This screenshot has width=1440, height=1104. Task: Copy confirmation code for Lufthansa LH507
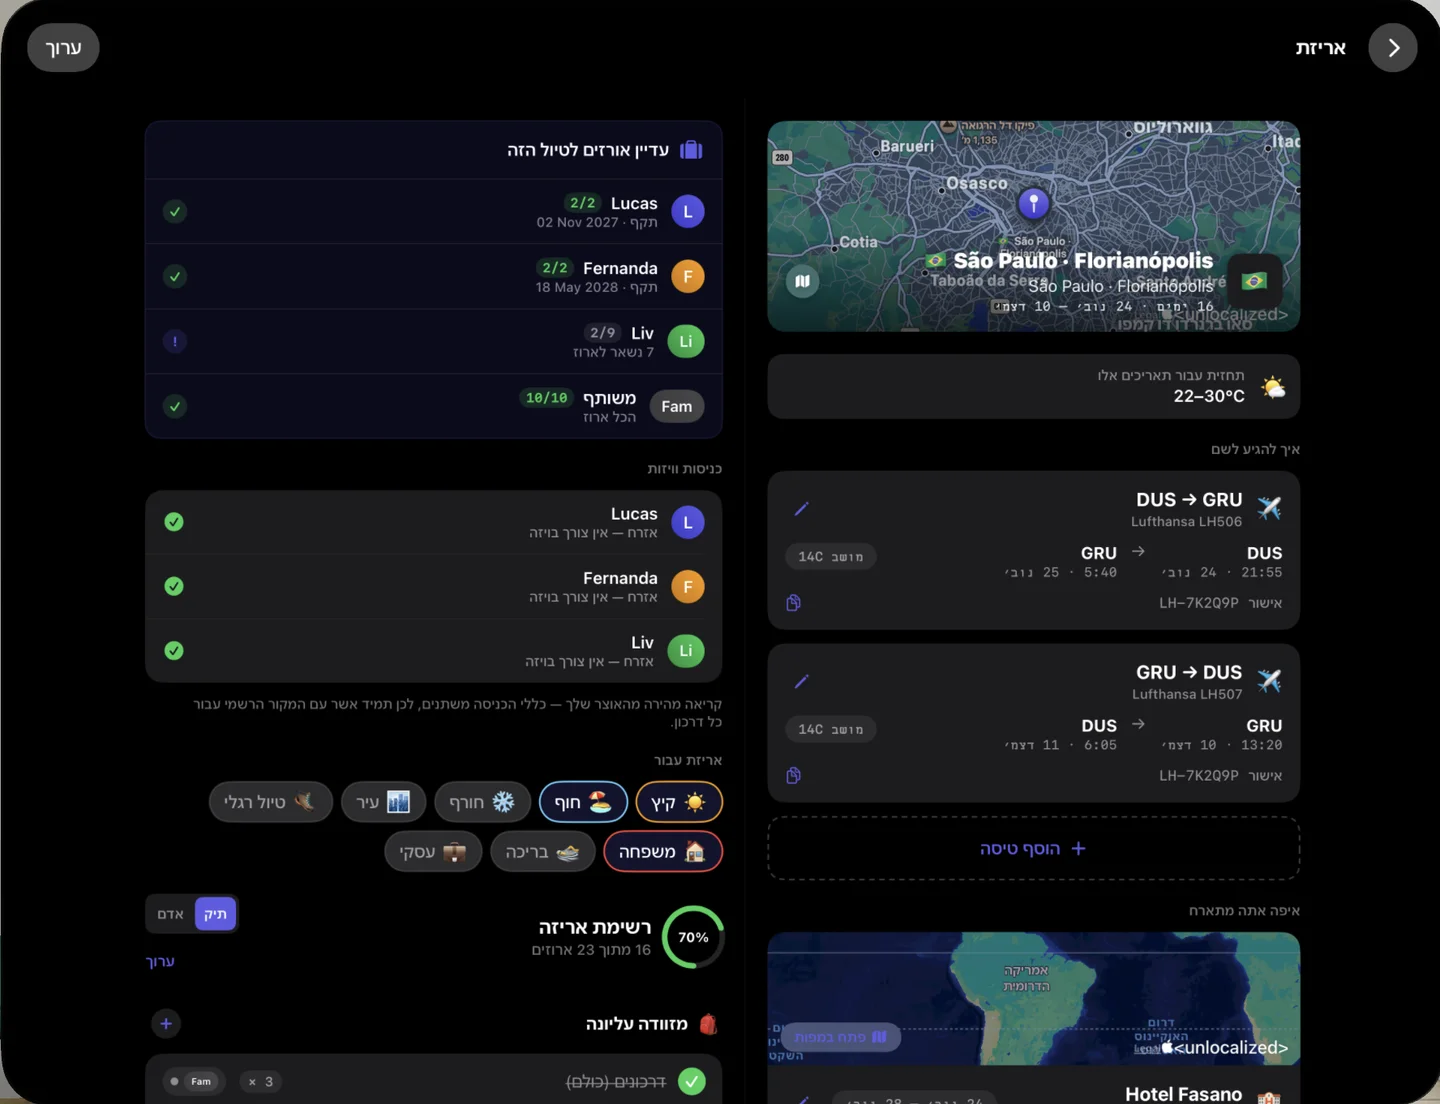[x=794, y=776]
